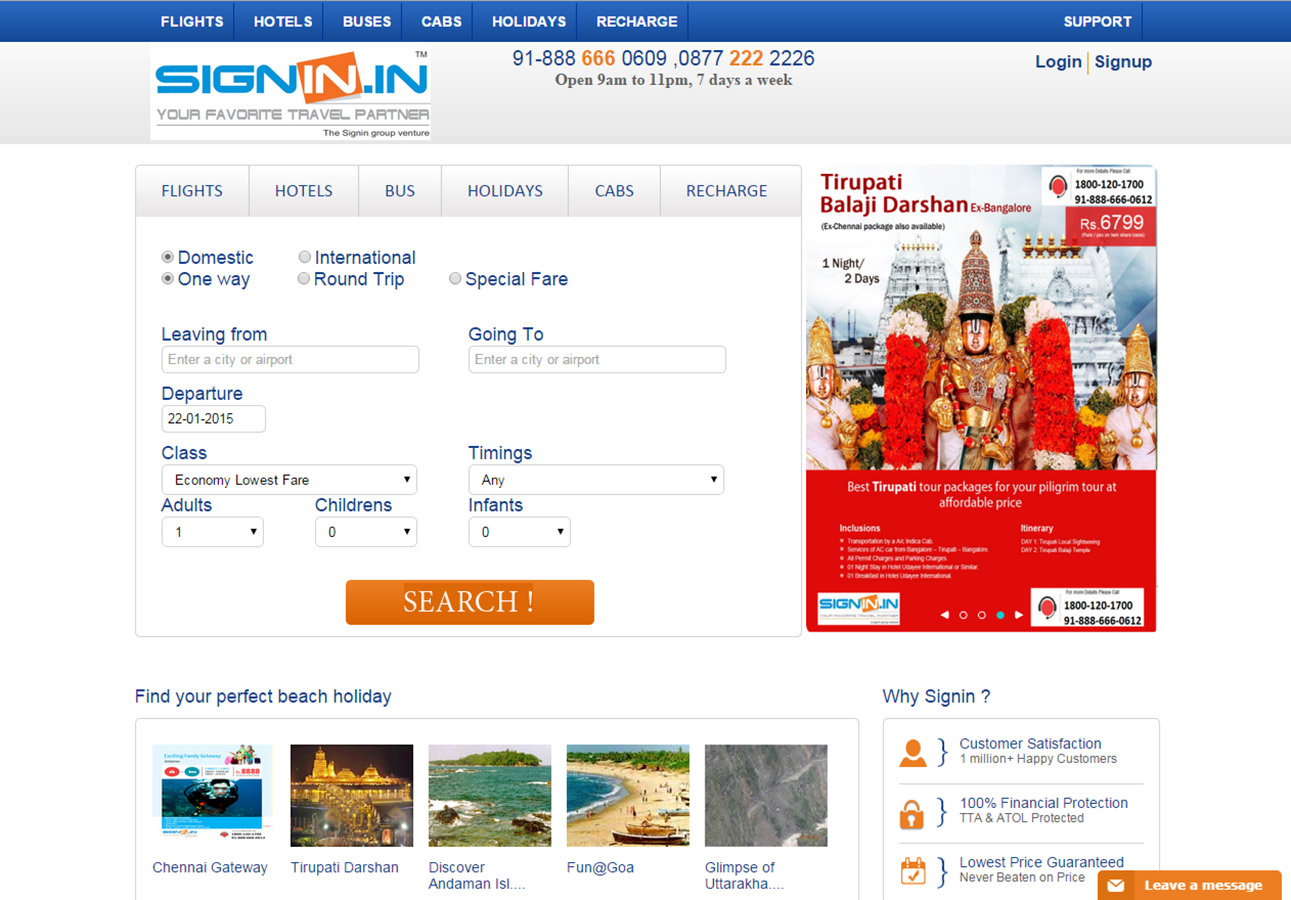Click the Lowest Price Guaranteed text
This screenshot has width=1291, height=900.
pyautogui.click(x=1041, y=862)
